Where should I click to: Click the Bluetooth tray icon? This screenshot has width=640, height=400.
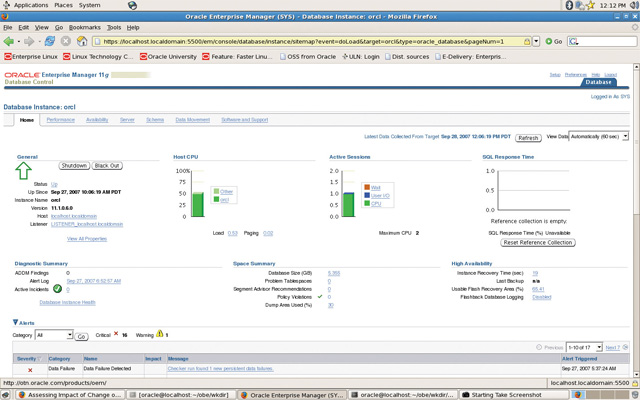(x=569, y=5)
